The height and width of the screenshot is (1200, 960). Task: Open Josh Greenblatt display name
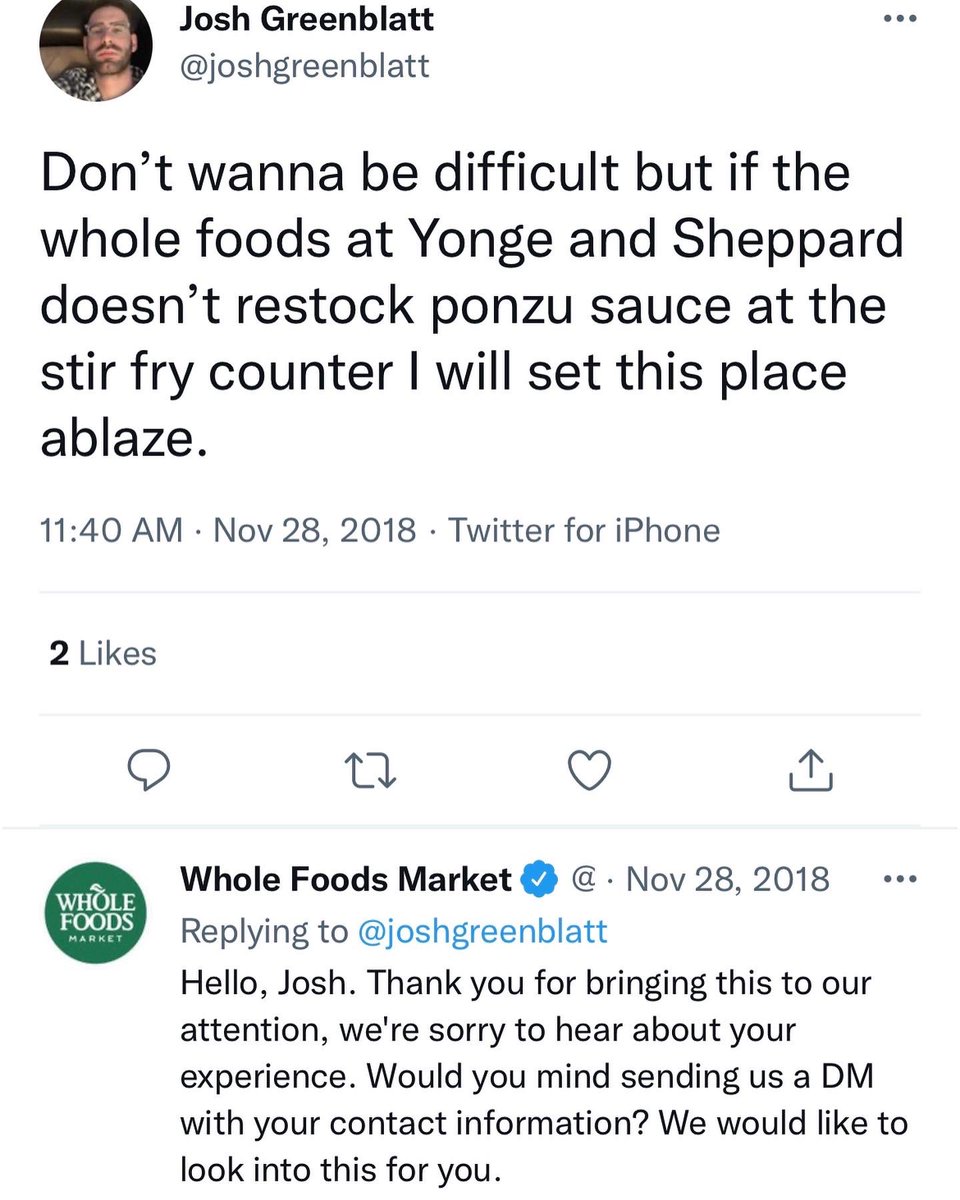click(306, 18)
